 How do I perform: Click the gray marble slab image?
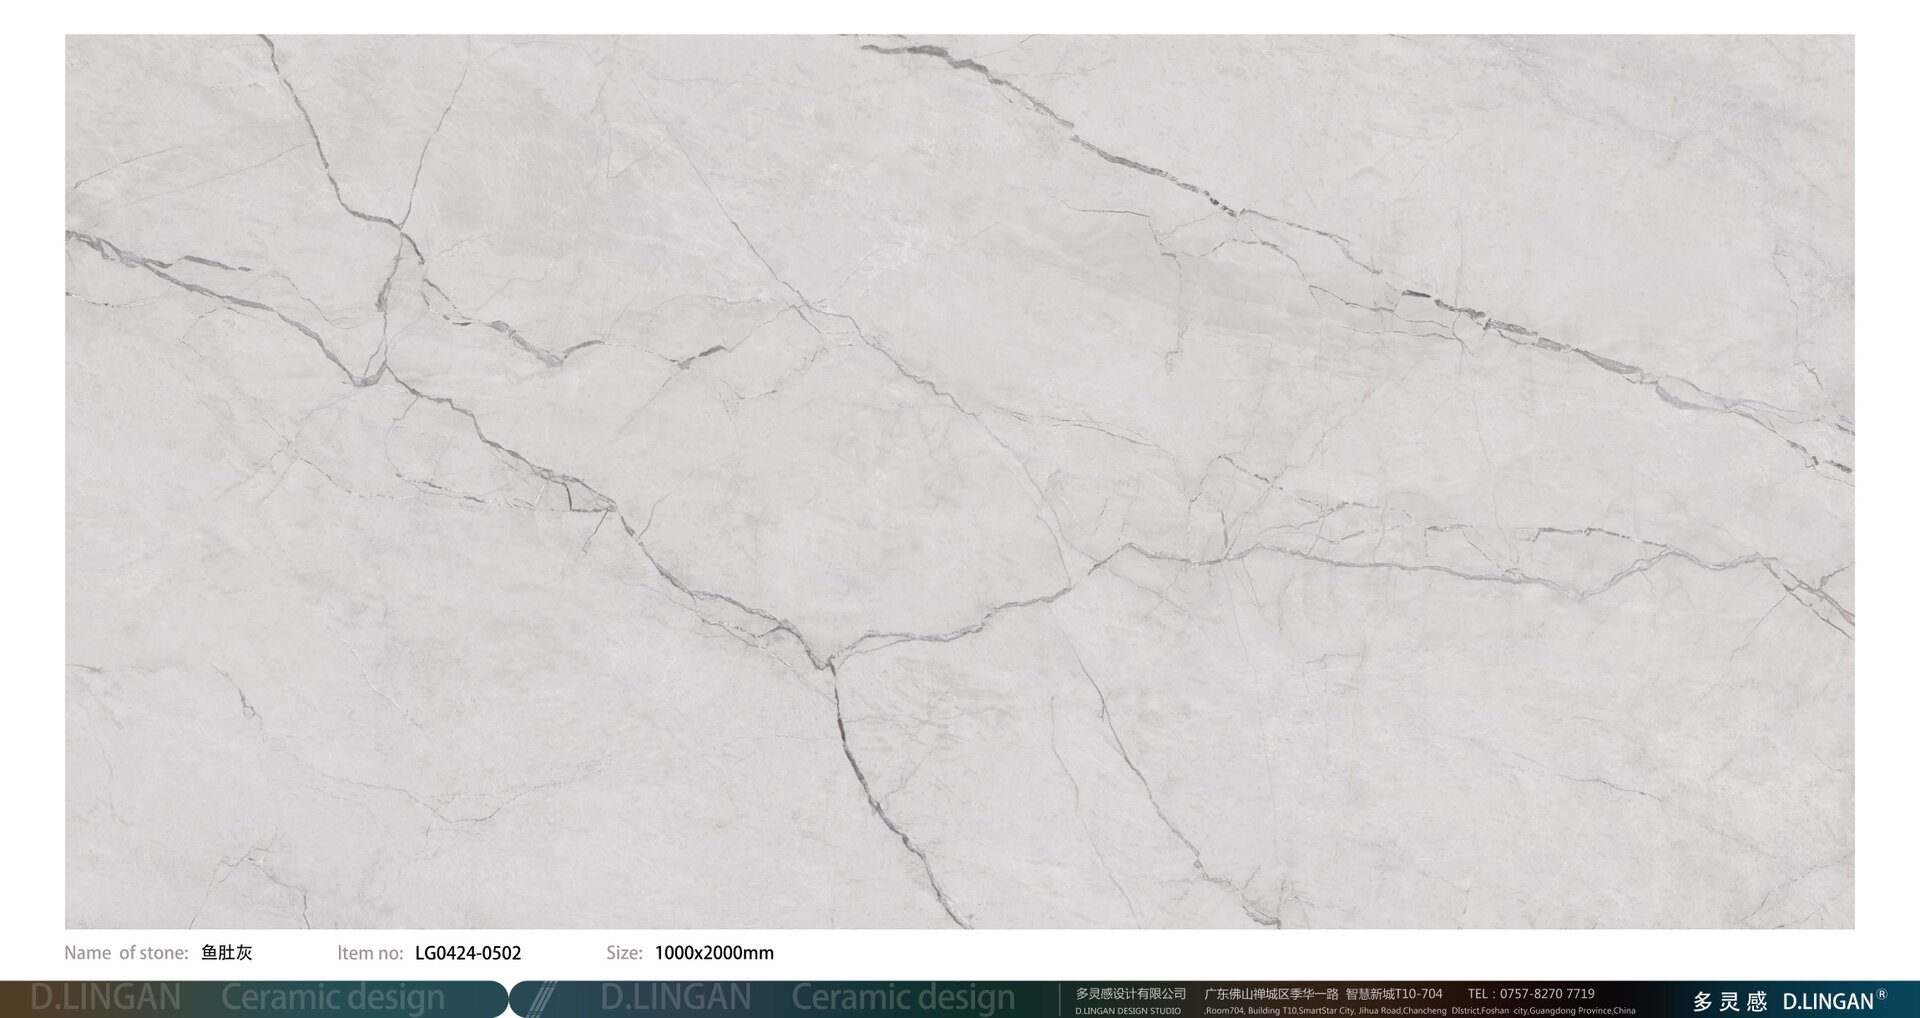coord(960,481)
